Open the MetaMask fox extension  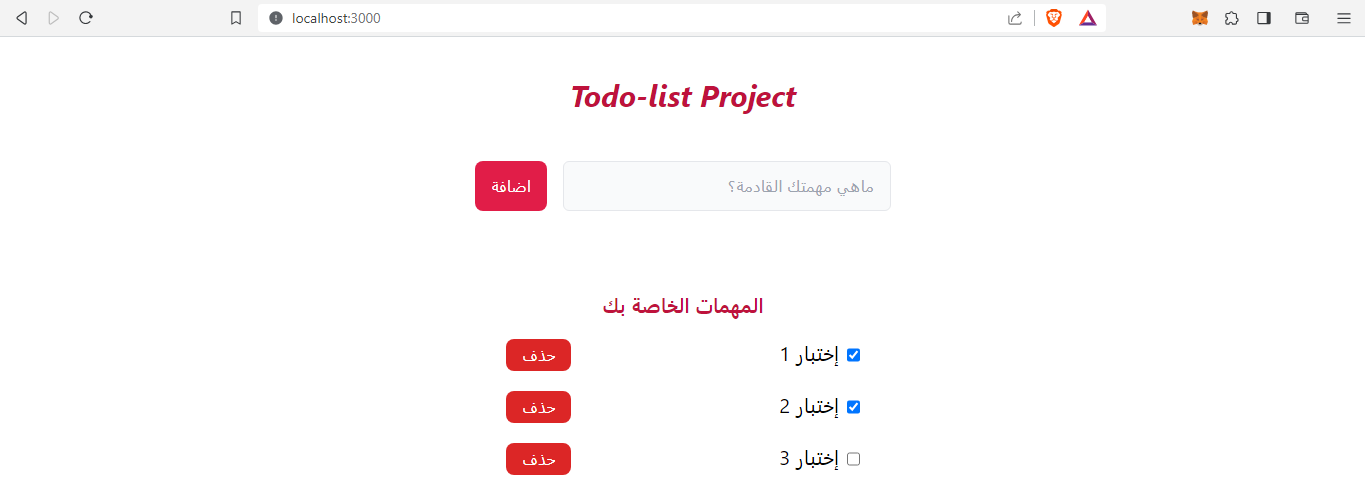(x=1200, y=18)
